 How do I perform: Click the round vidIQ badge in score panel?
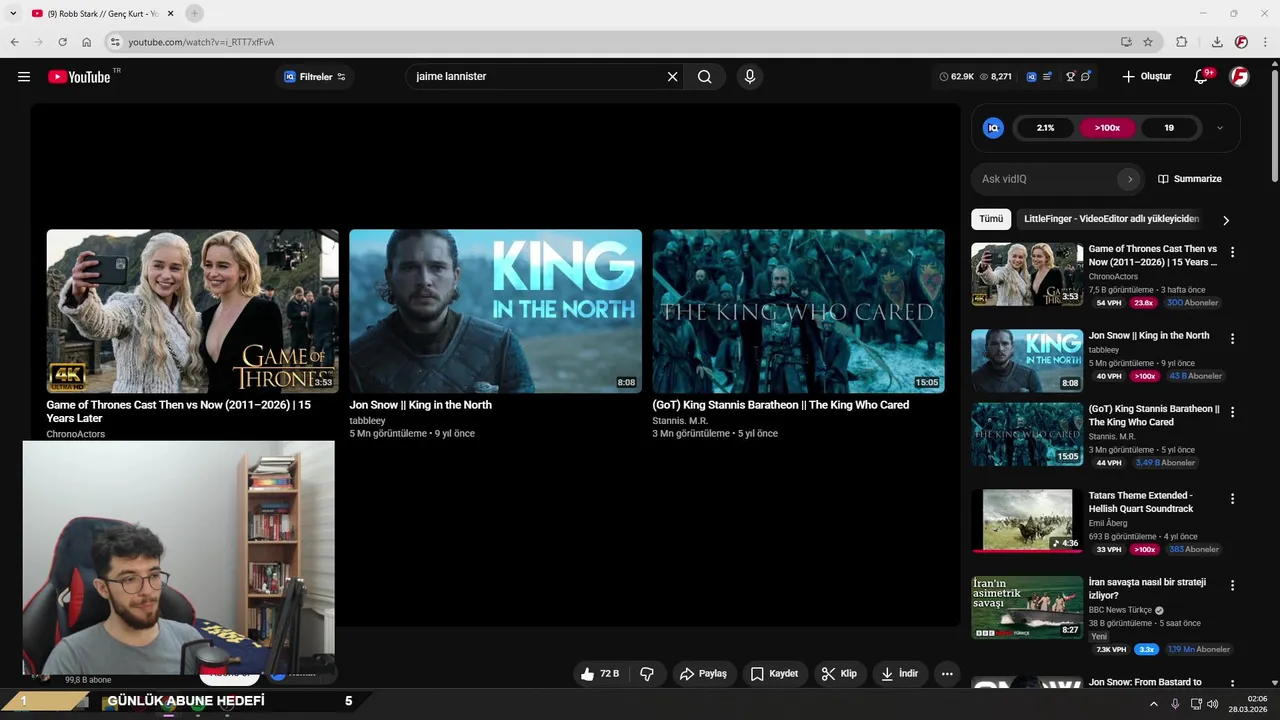click(x=993, y=128)
